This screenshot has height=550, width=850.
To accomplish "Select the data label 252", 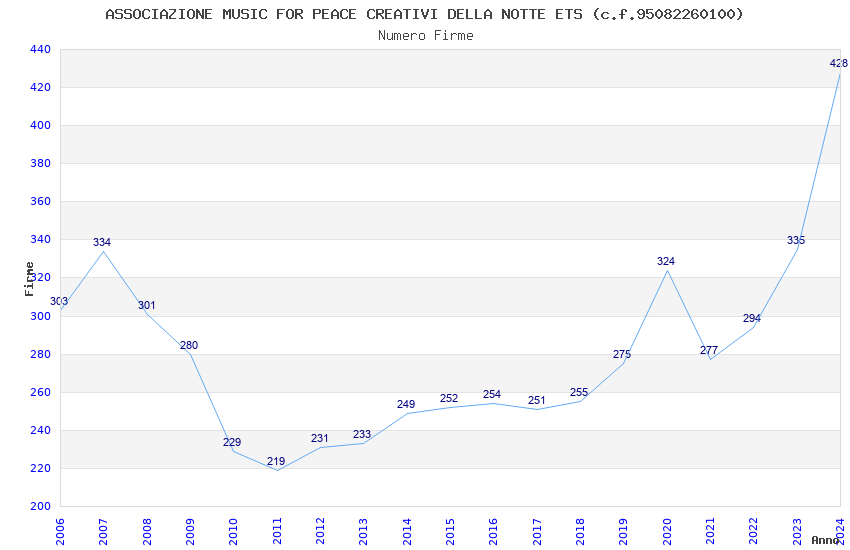I will click(449, 398).
